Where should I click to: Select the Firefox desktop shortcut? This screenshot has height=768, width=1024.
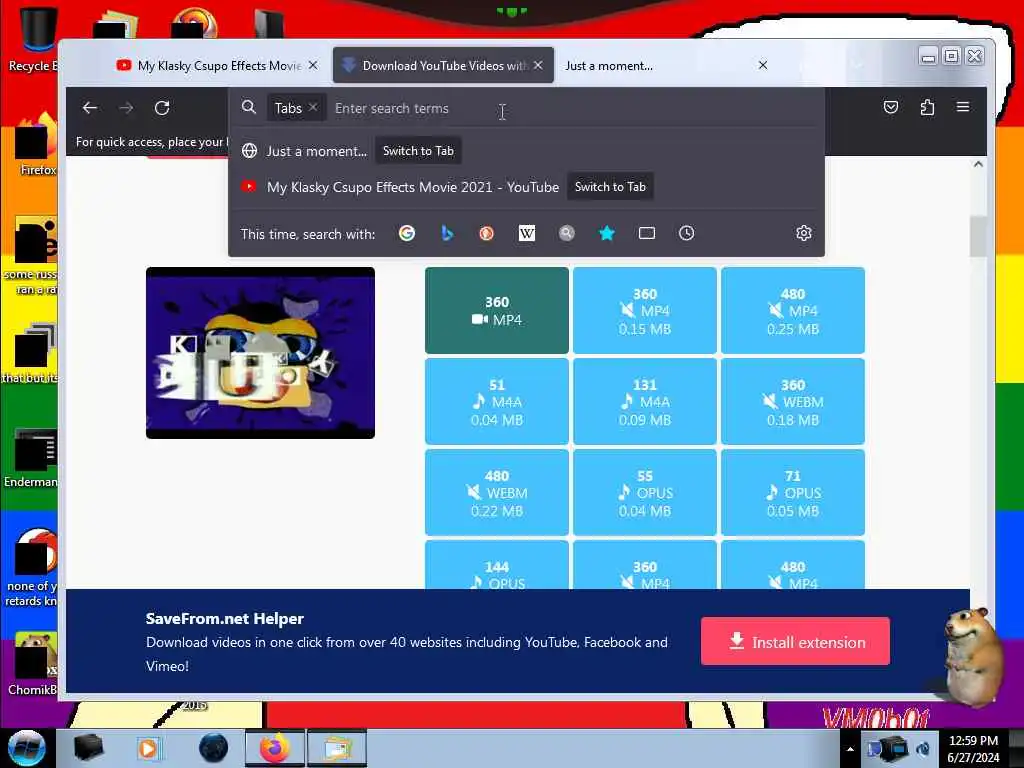(34, 145)
